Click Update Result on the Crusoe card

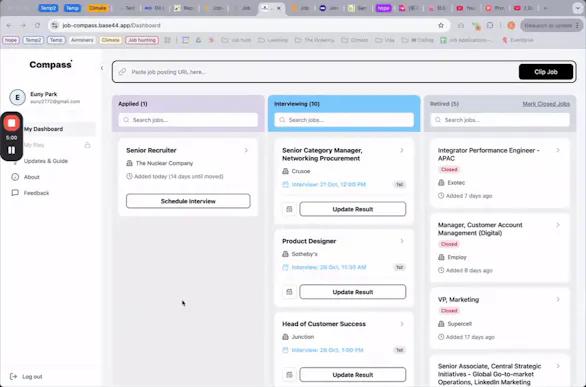[x=352, y=209]
